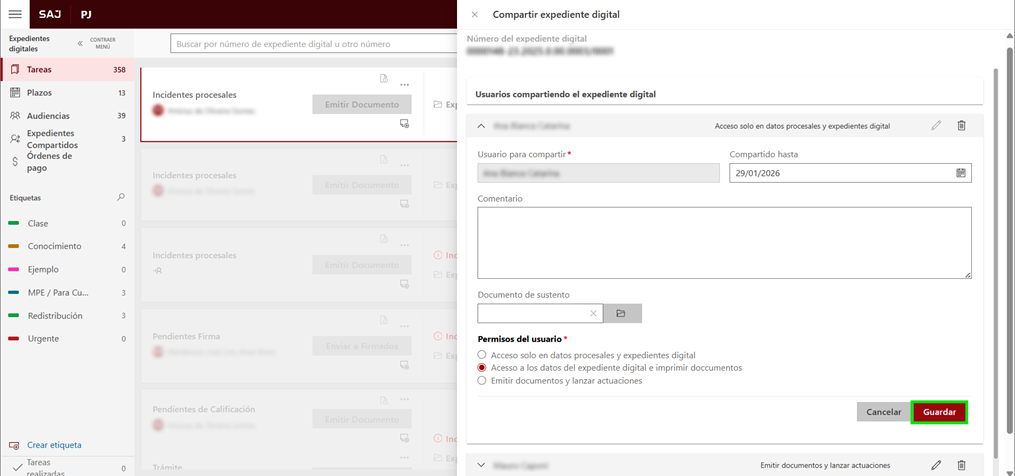Delete the first shared user with trash icon
1015x476 pixels.
click(961, 126)
